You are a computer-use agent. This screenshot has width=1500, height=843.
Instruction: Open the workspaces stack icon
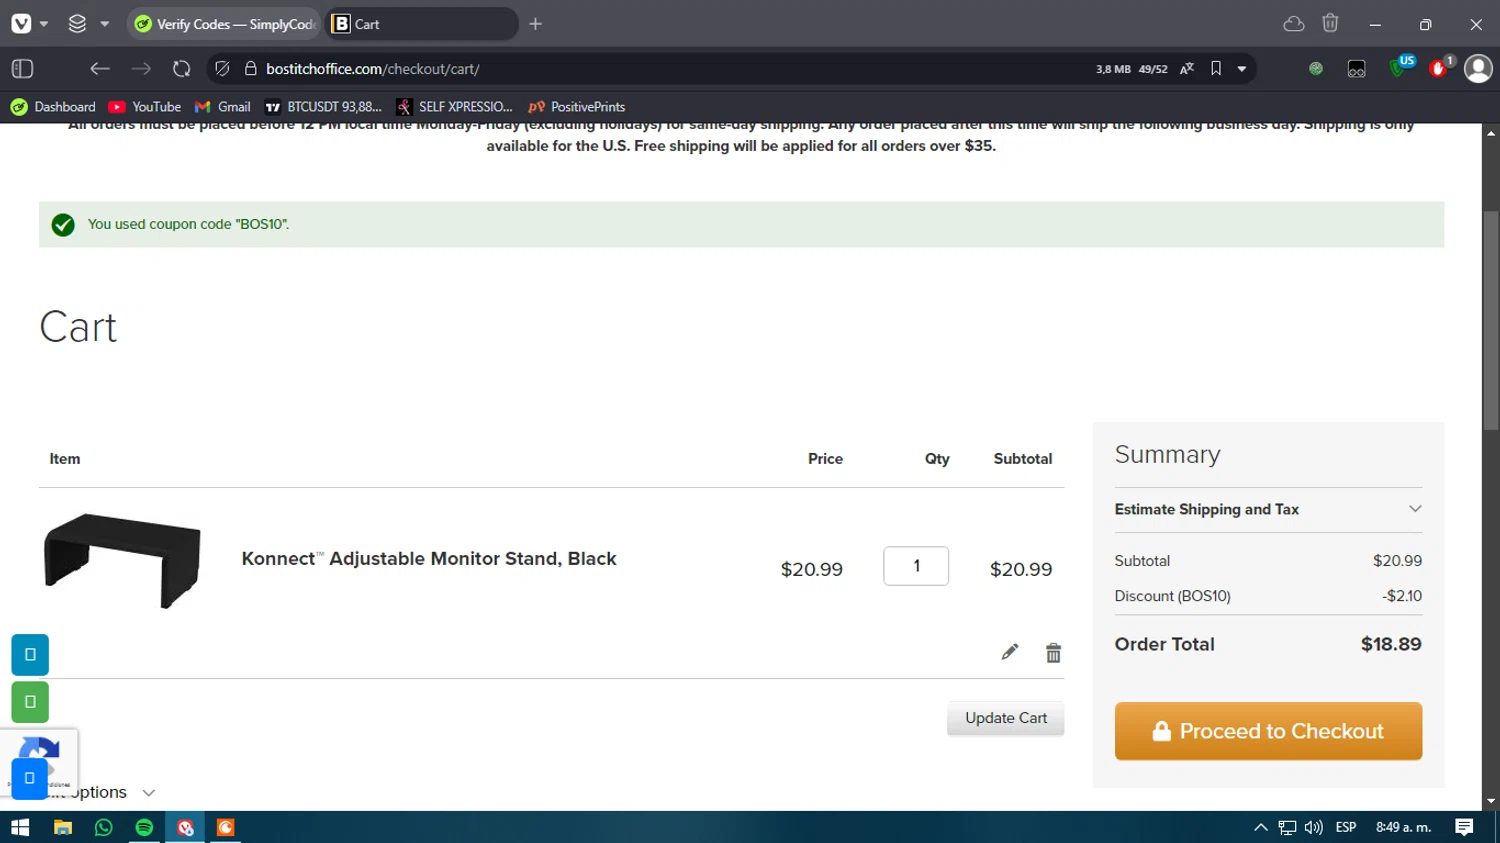coord(77,24)
